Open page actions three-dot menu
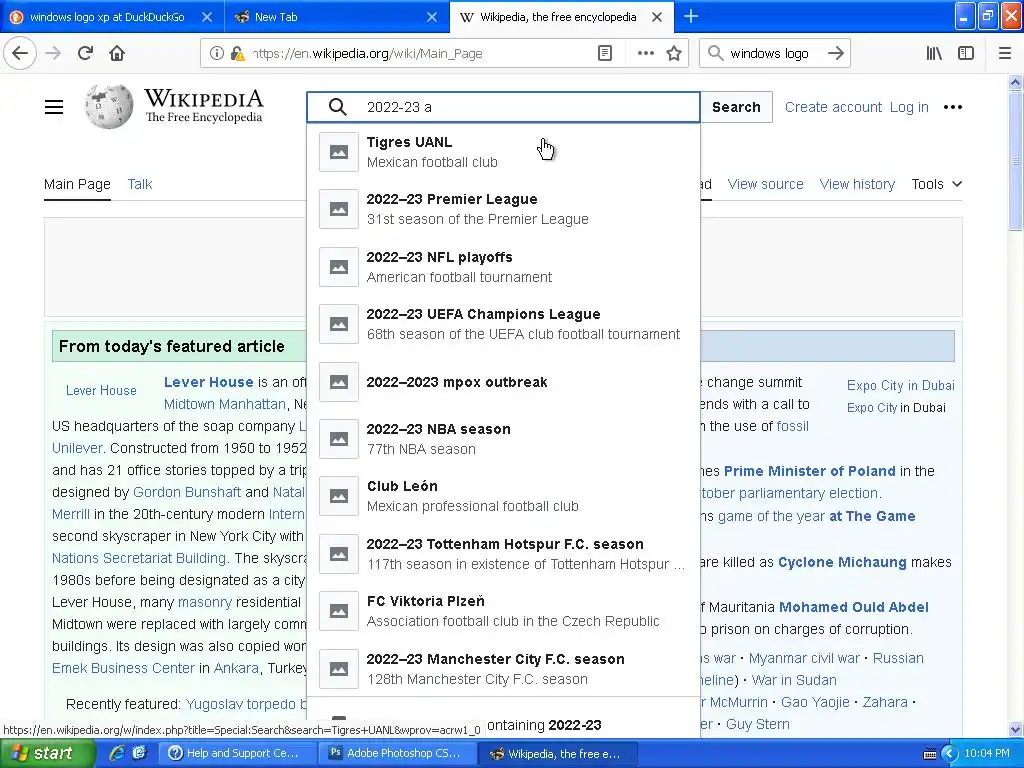 [645, 54]
